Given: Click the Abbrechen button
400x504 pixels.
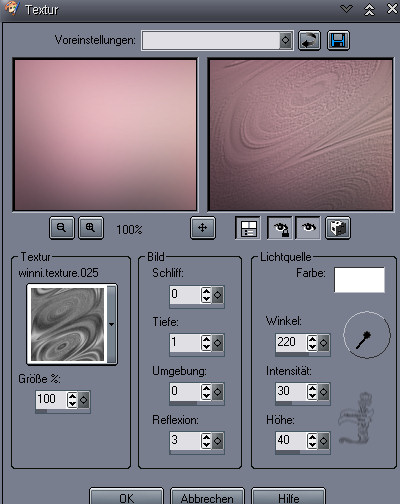Looking at the screenshot, I should pos(207,498).
